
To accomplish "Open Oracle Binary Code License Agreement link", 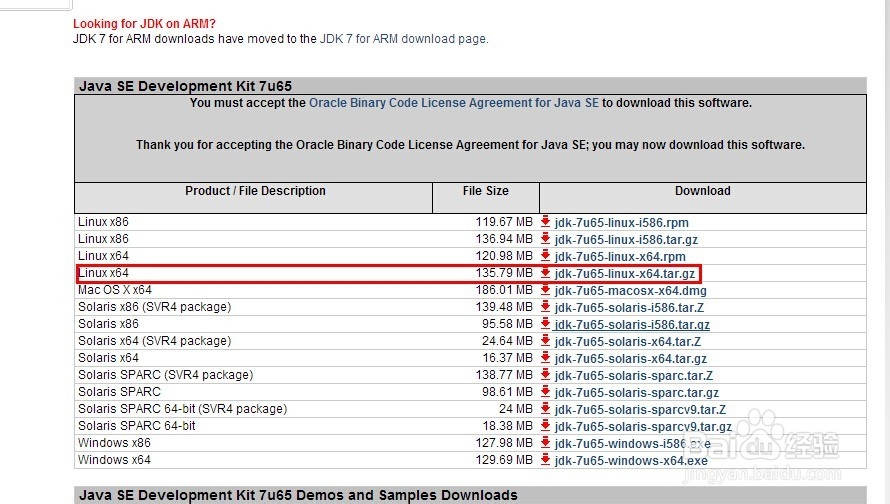I will tap(454, 103).
